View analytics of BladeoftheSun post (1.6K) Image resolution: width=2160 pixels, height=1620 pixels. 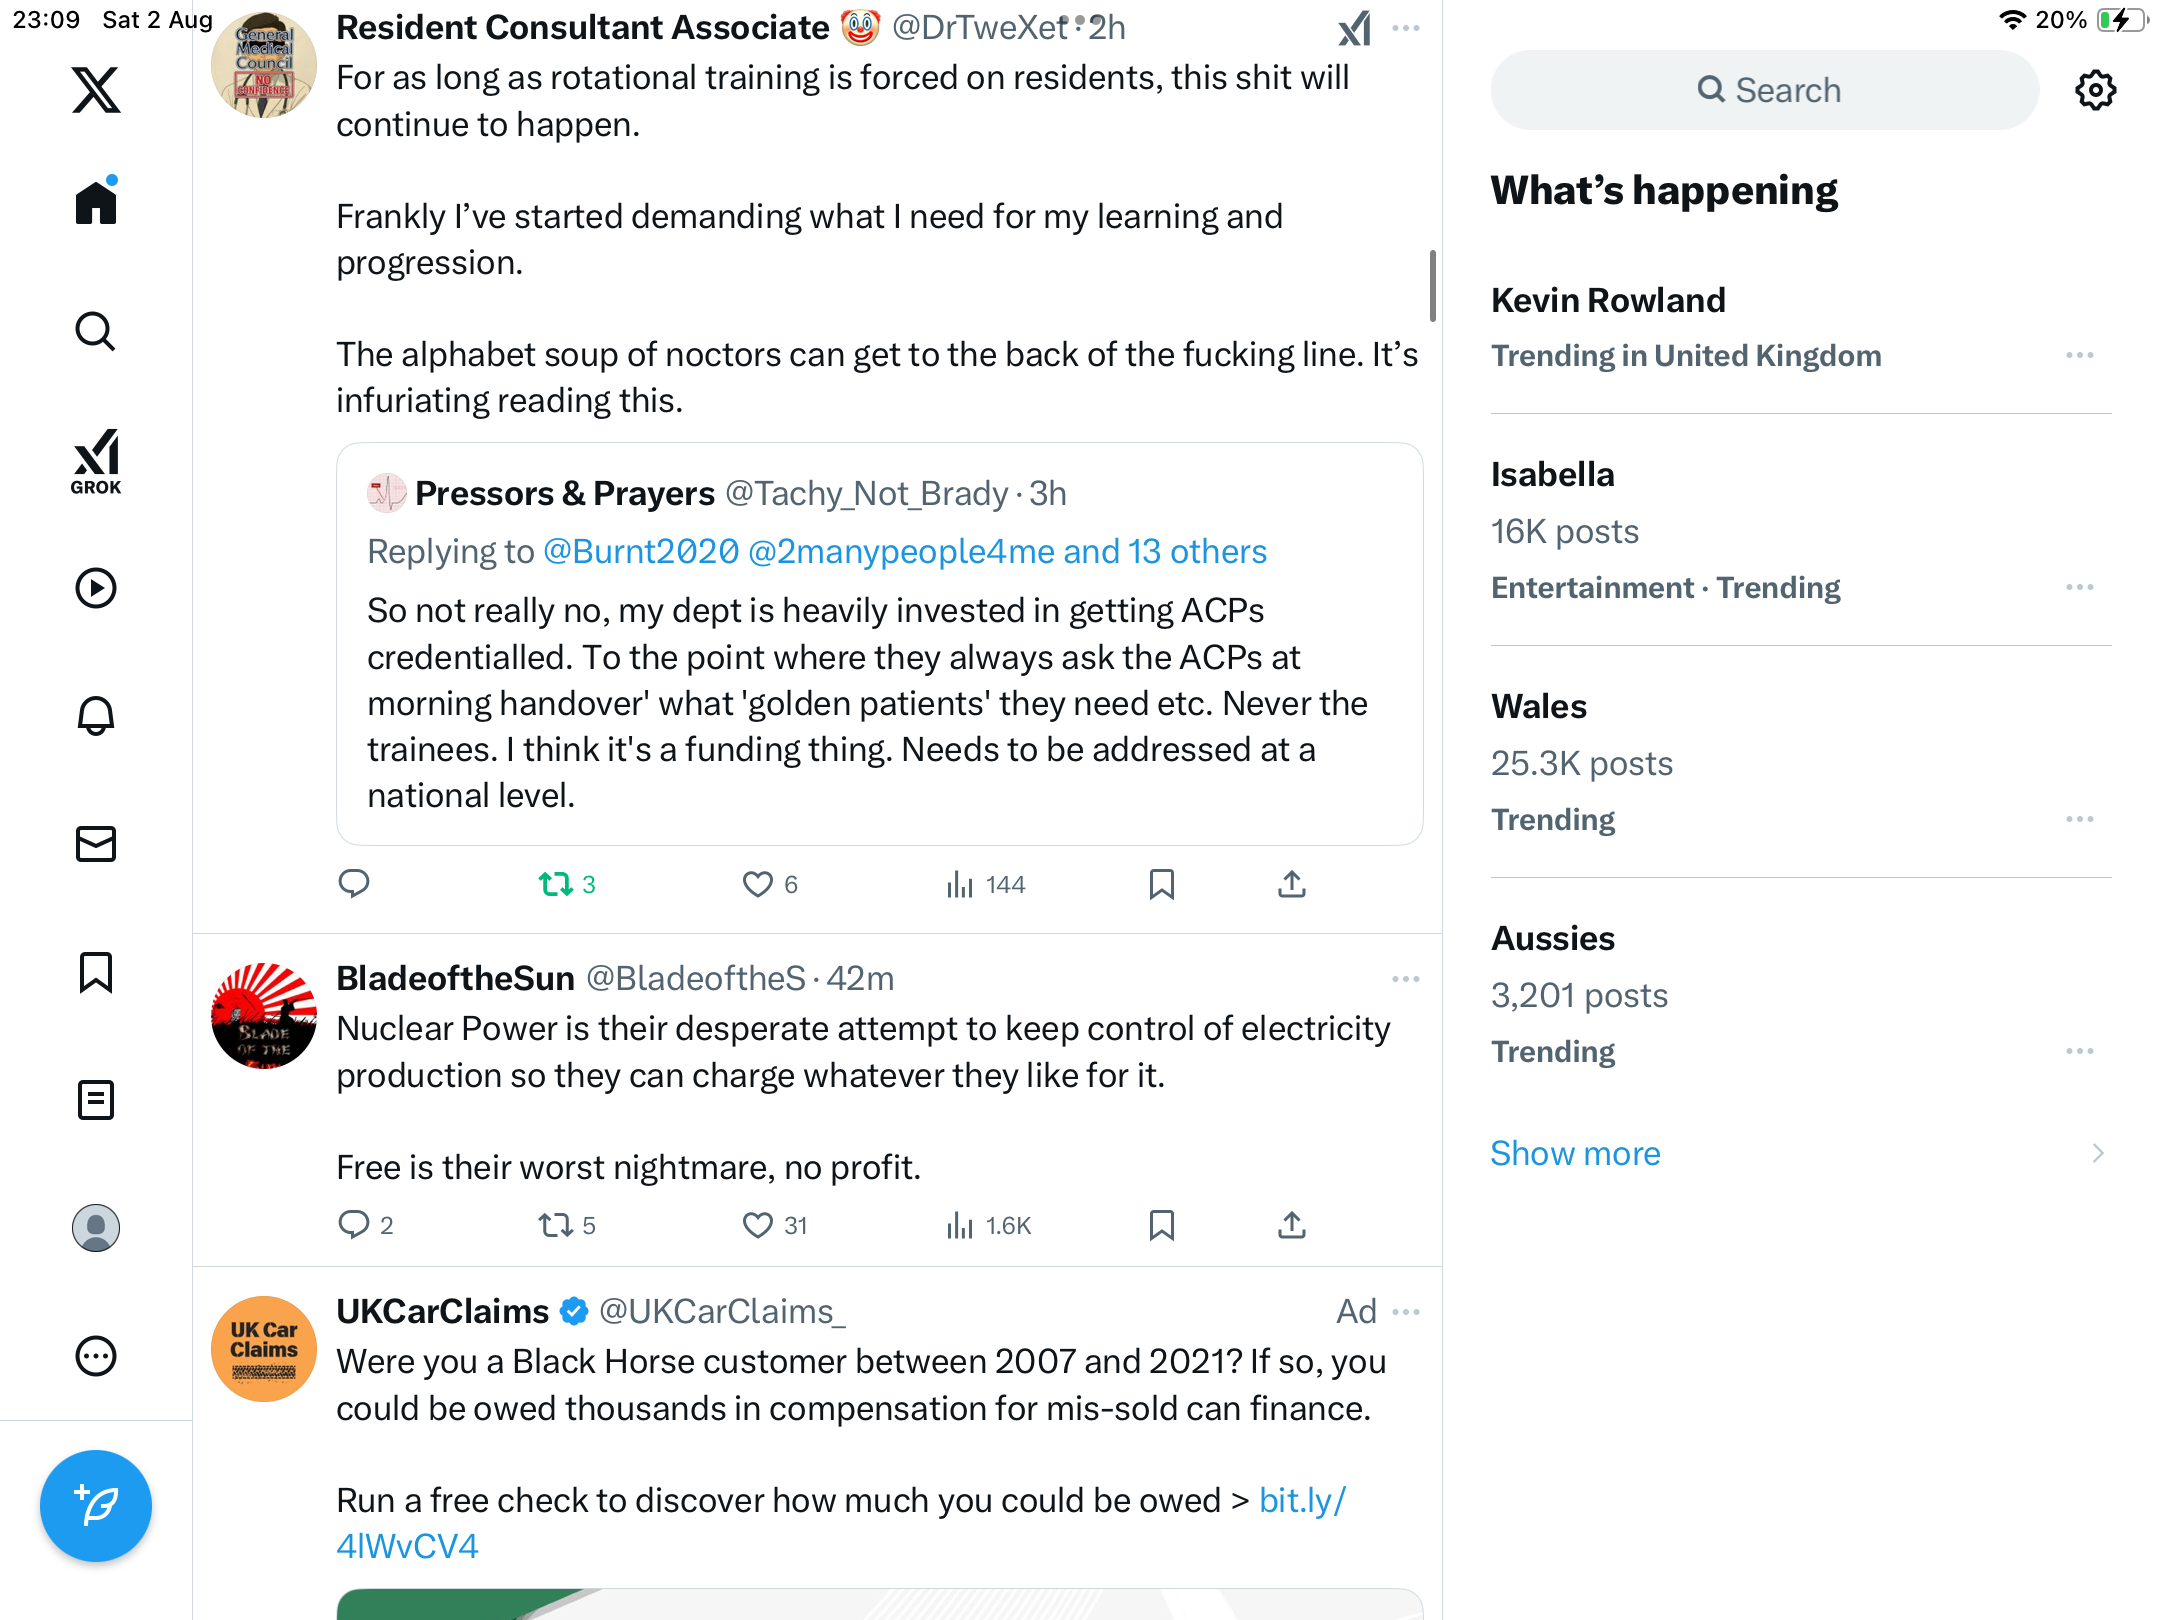(988, 1225)
